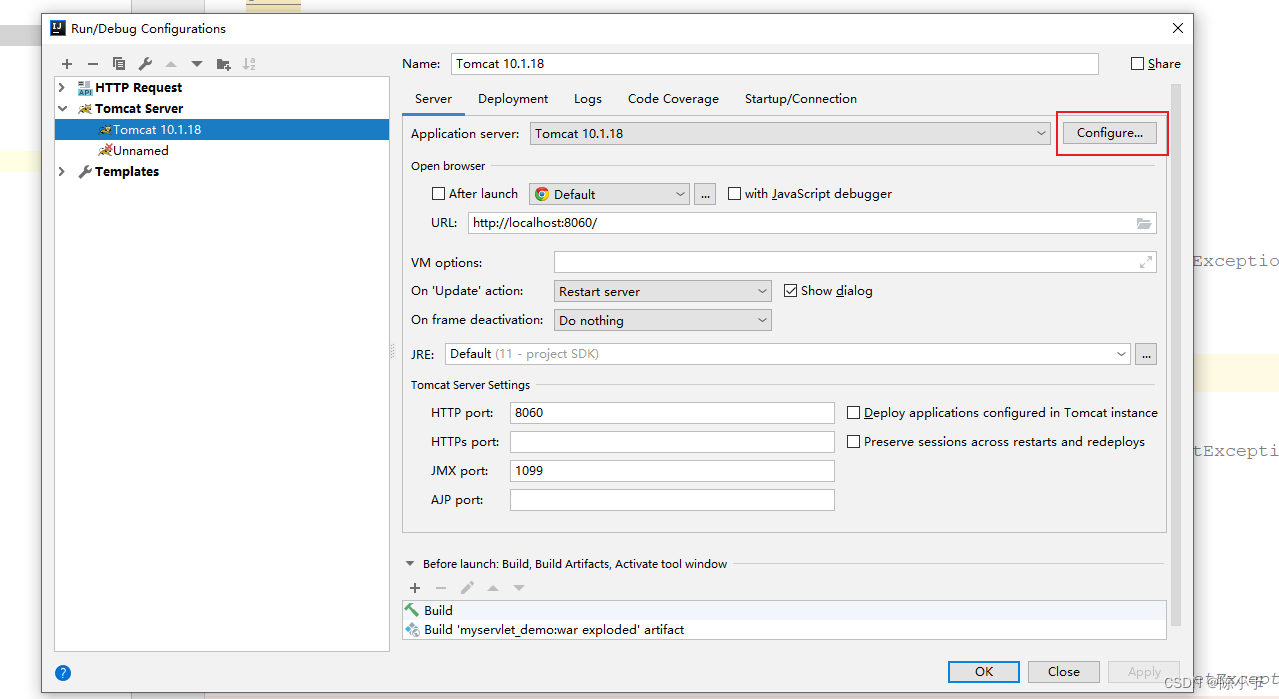This screenshot has width=1279, height=699.
Task: Enable After launch browser opening
Action: (438, 193)
